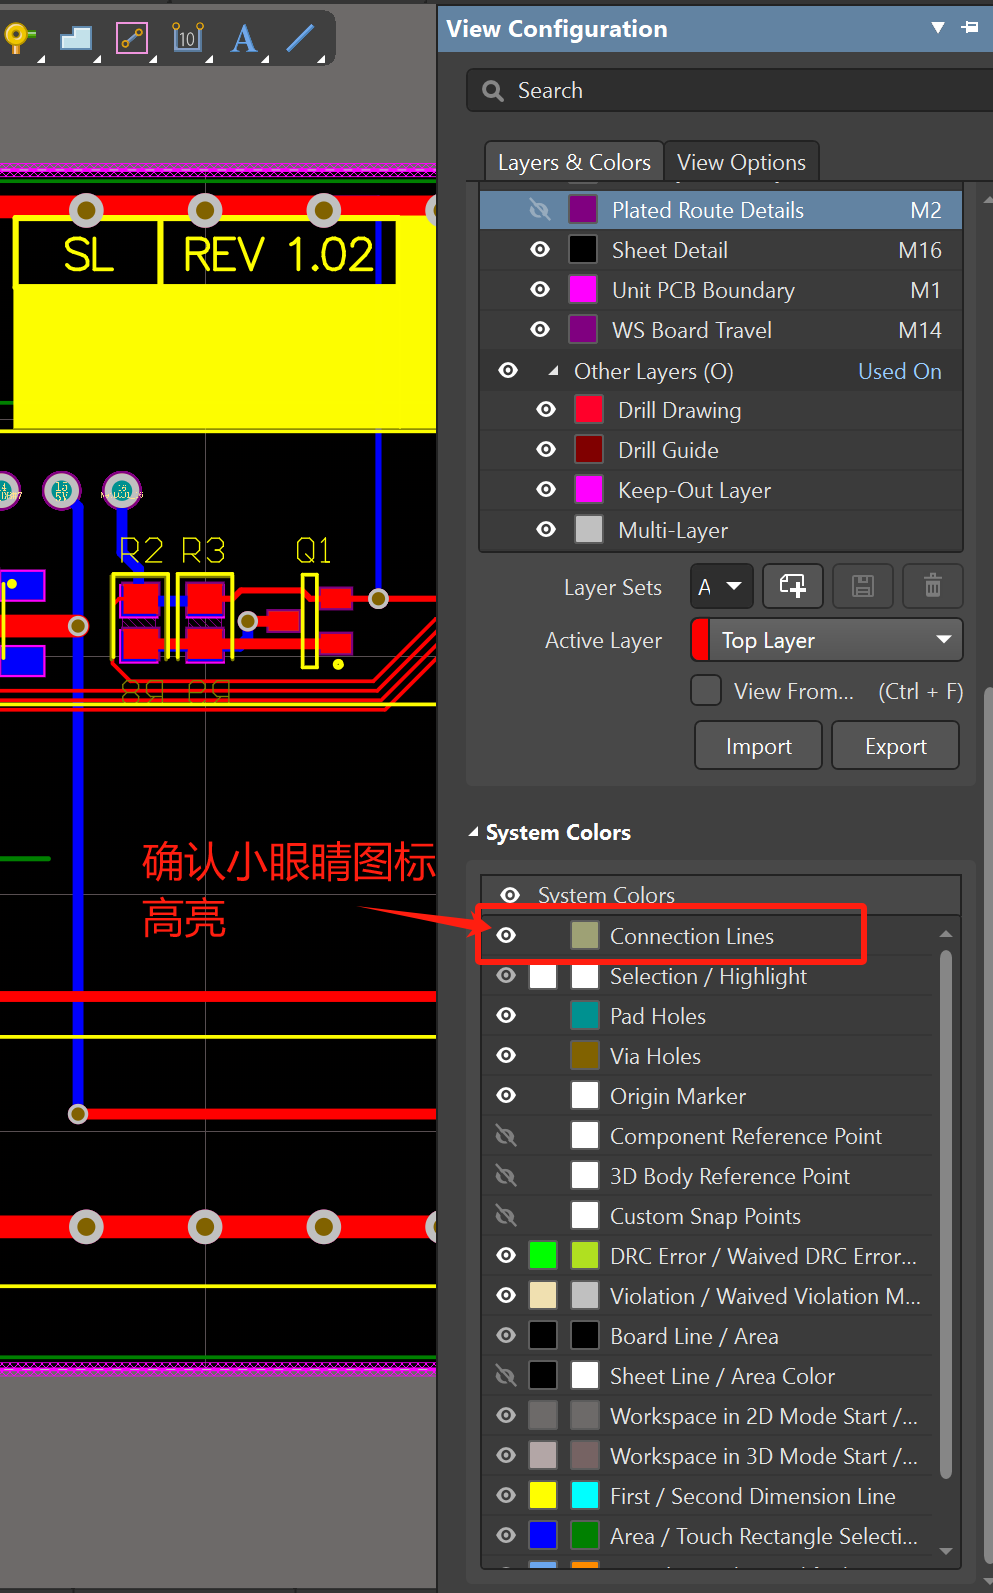Select the interactive routing tool
Viewport: 993px width, 1593px height.
tap(132, 38)
